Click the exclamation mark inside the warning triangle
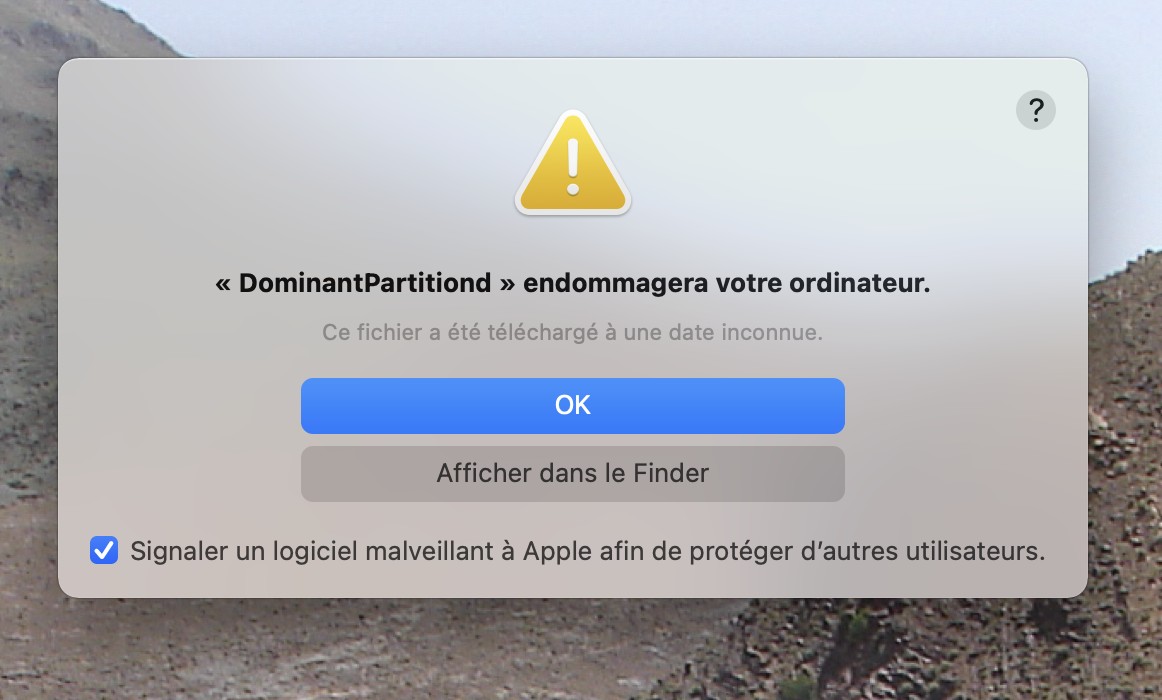 pos(573,166)
